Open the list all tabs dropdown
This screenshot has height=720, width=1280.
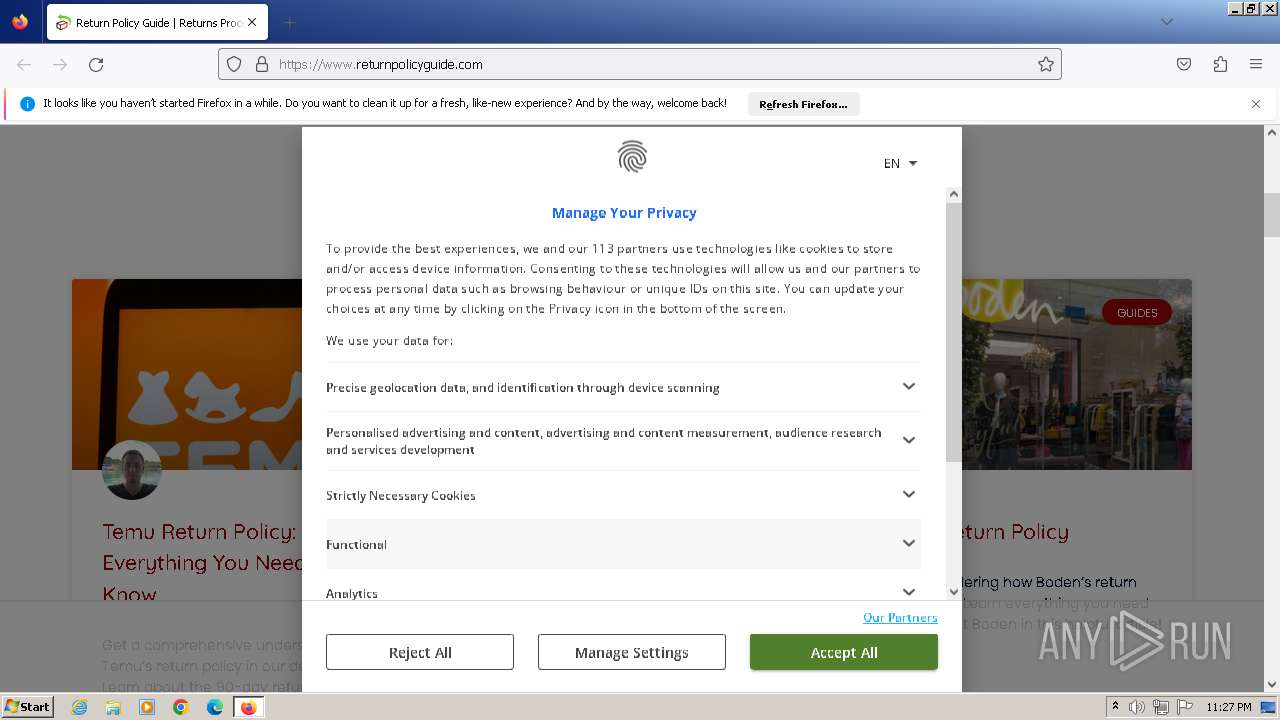[x=1166, y=22]
